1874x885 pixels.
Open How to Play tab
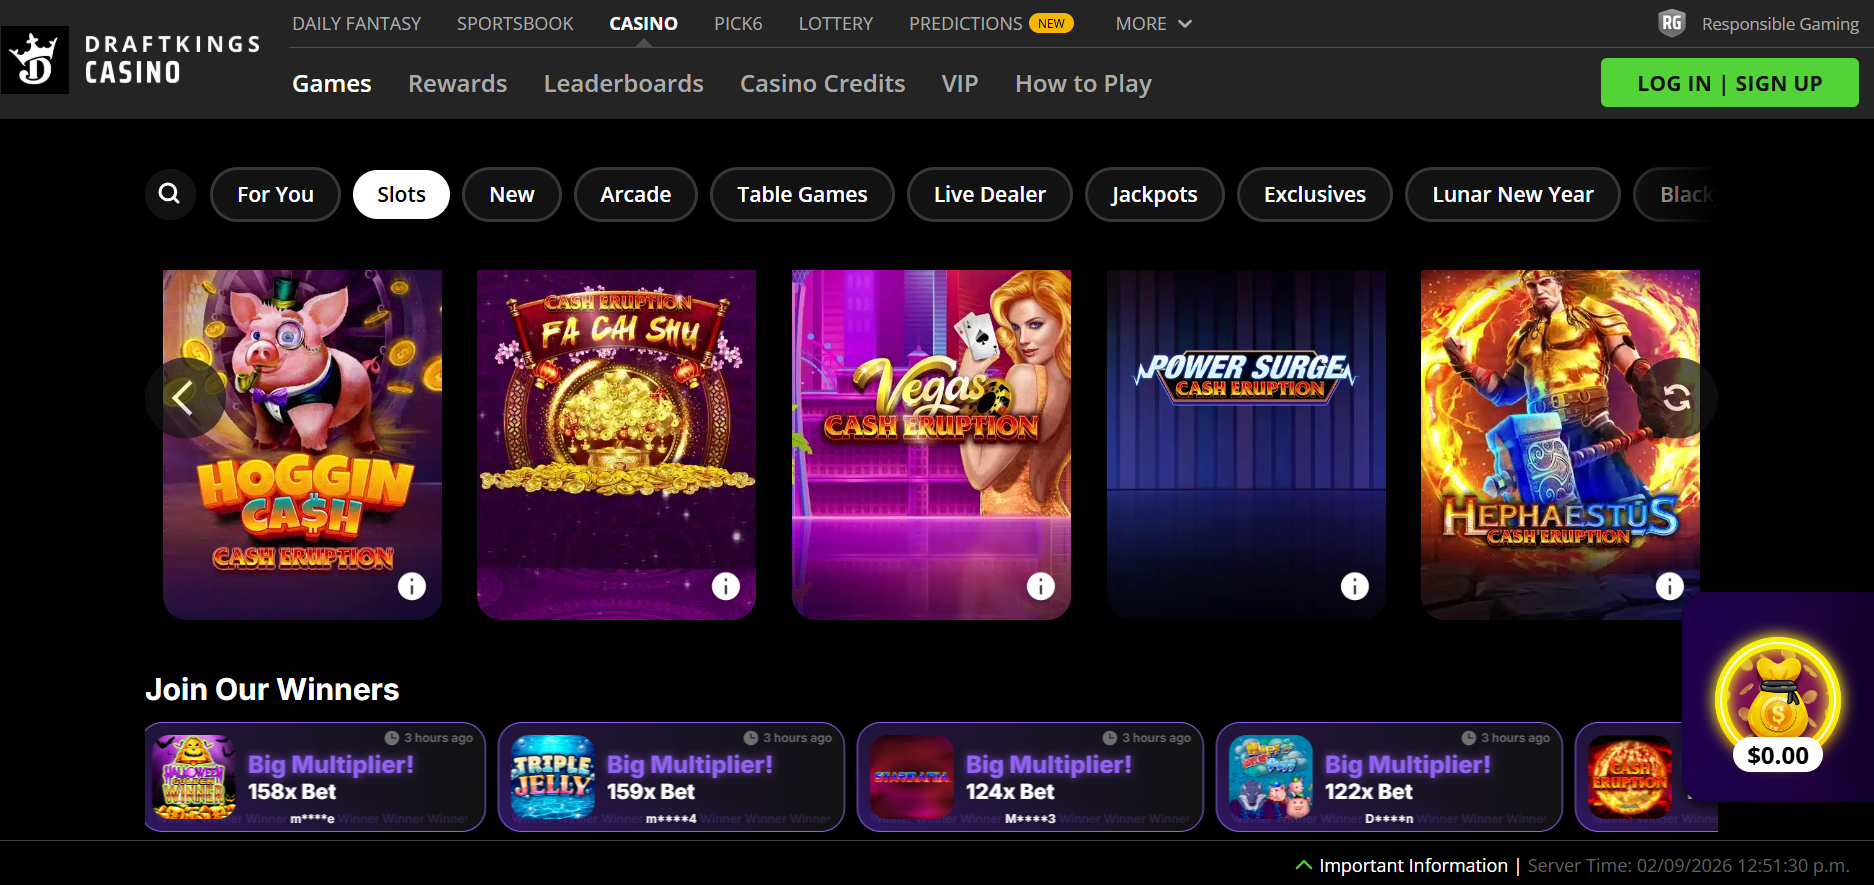click(1084, 84)
